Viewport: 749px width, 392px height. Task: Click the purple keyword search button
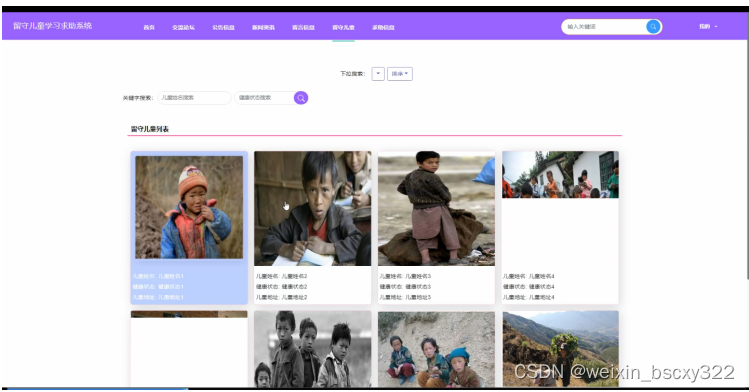(x=301, y=98)
